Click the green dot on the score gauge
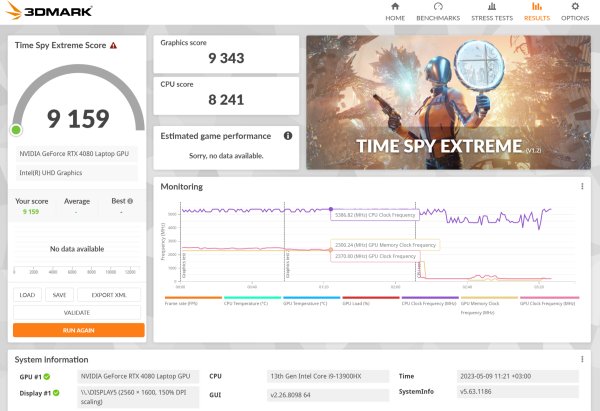This screenshot has height=411, width=600. click(x=16, y=130)
